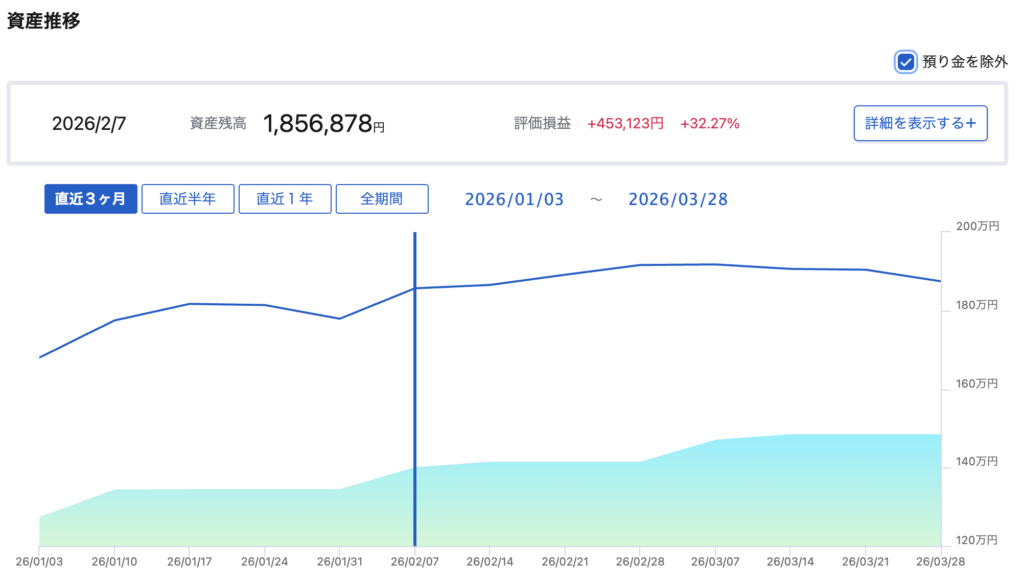The width and height of the screenshot is (1024, 587).
Task: Click the cyan area chart above 26/03/14
Action: (791, 490)
